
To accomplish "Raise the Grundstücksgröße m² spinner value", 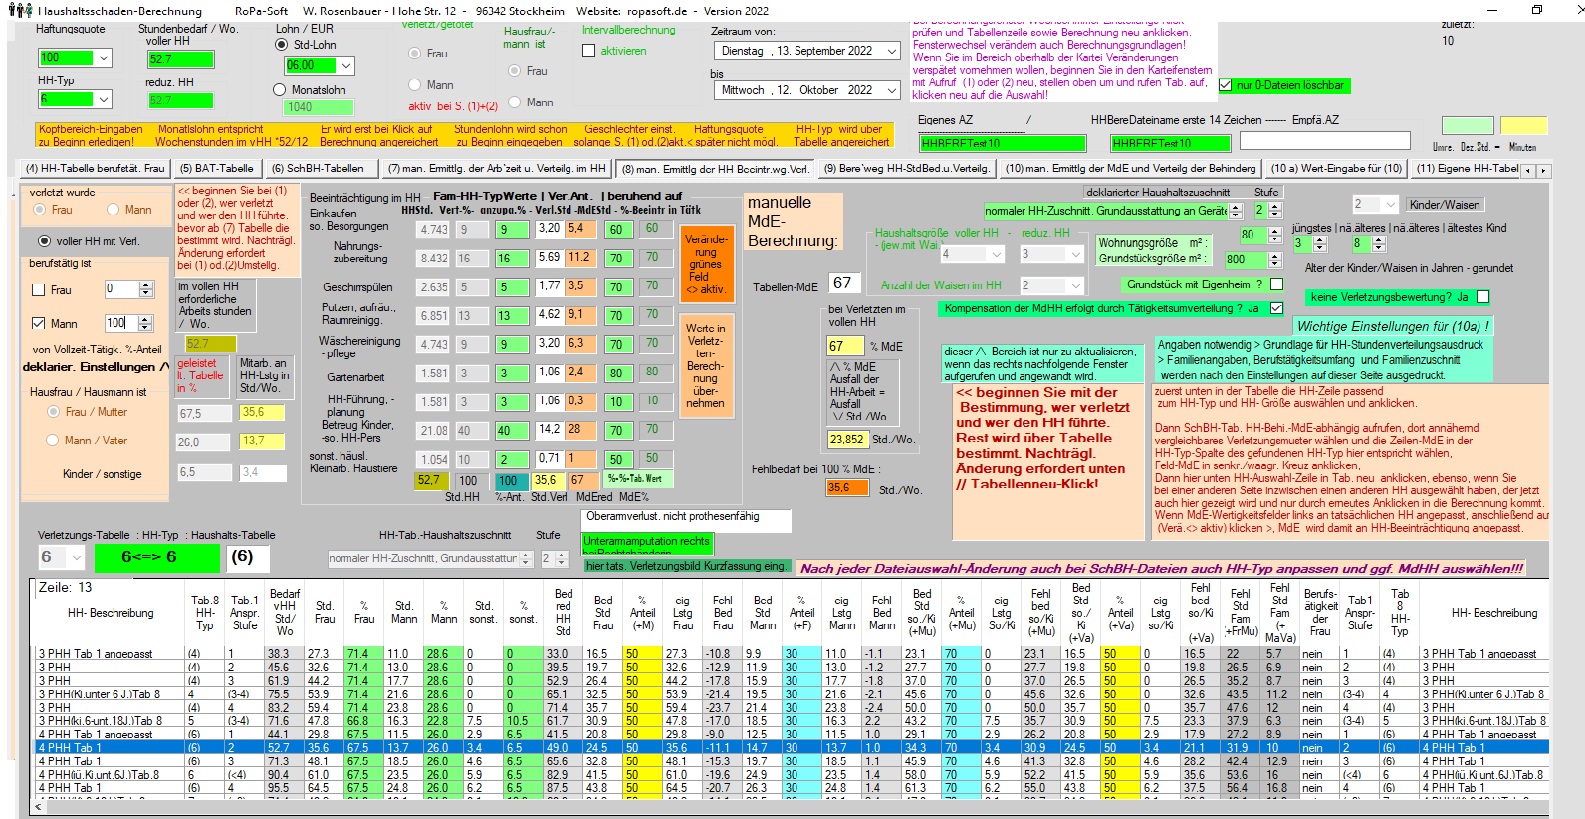I will (x=1273, y=254).
